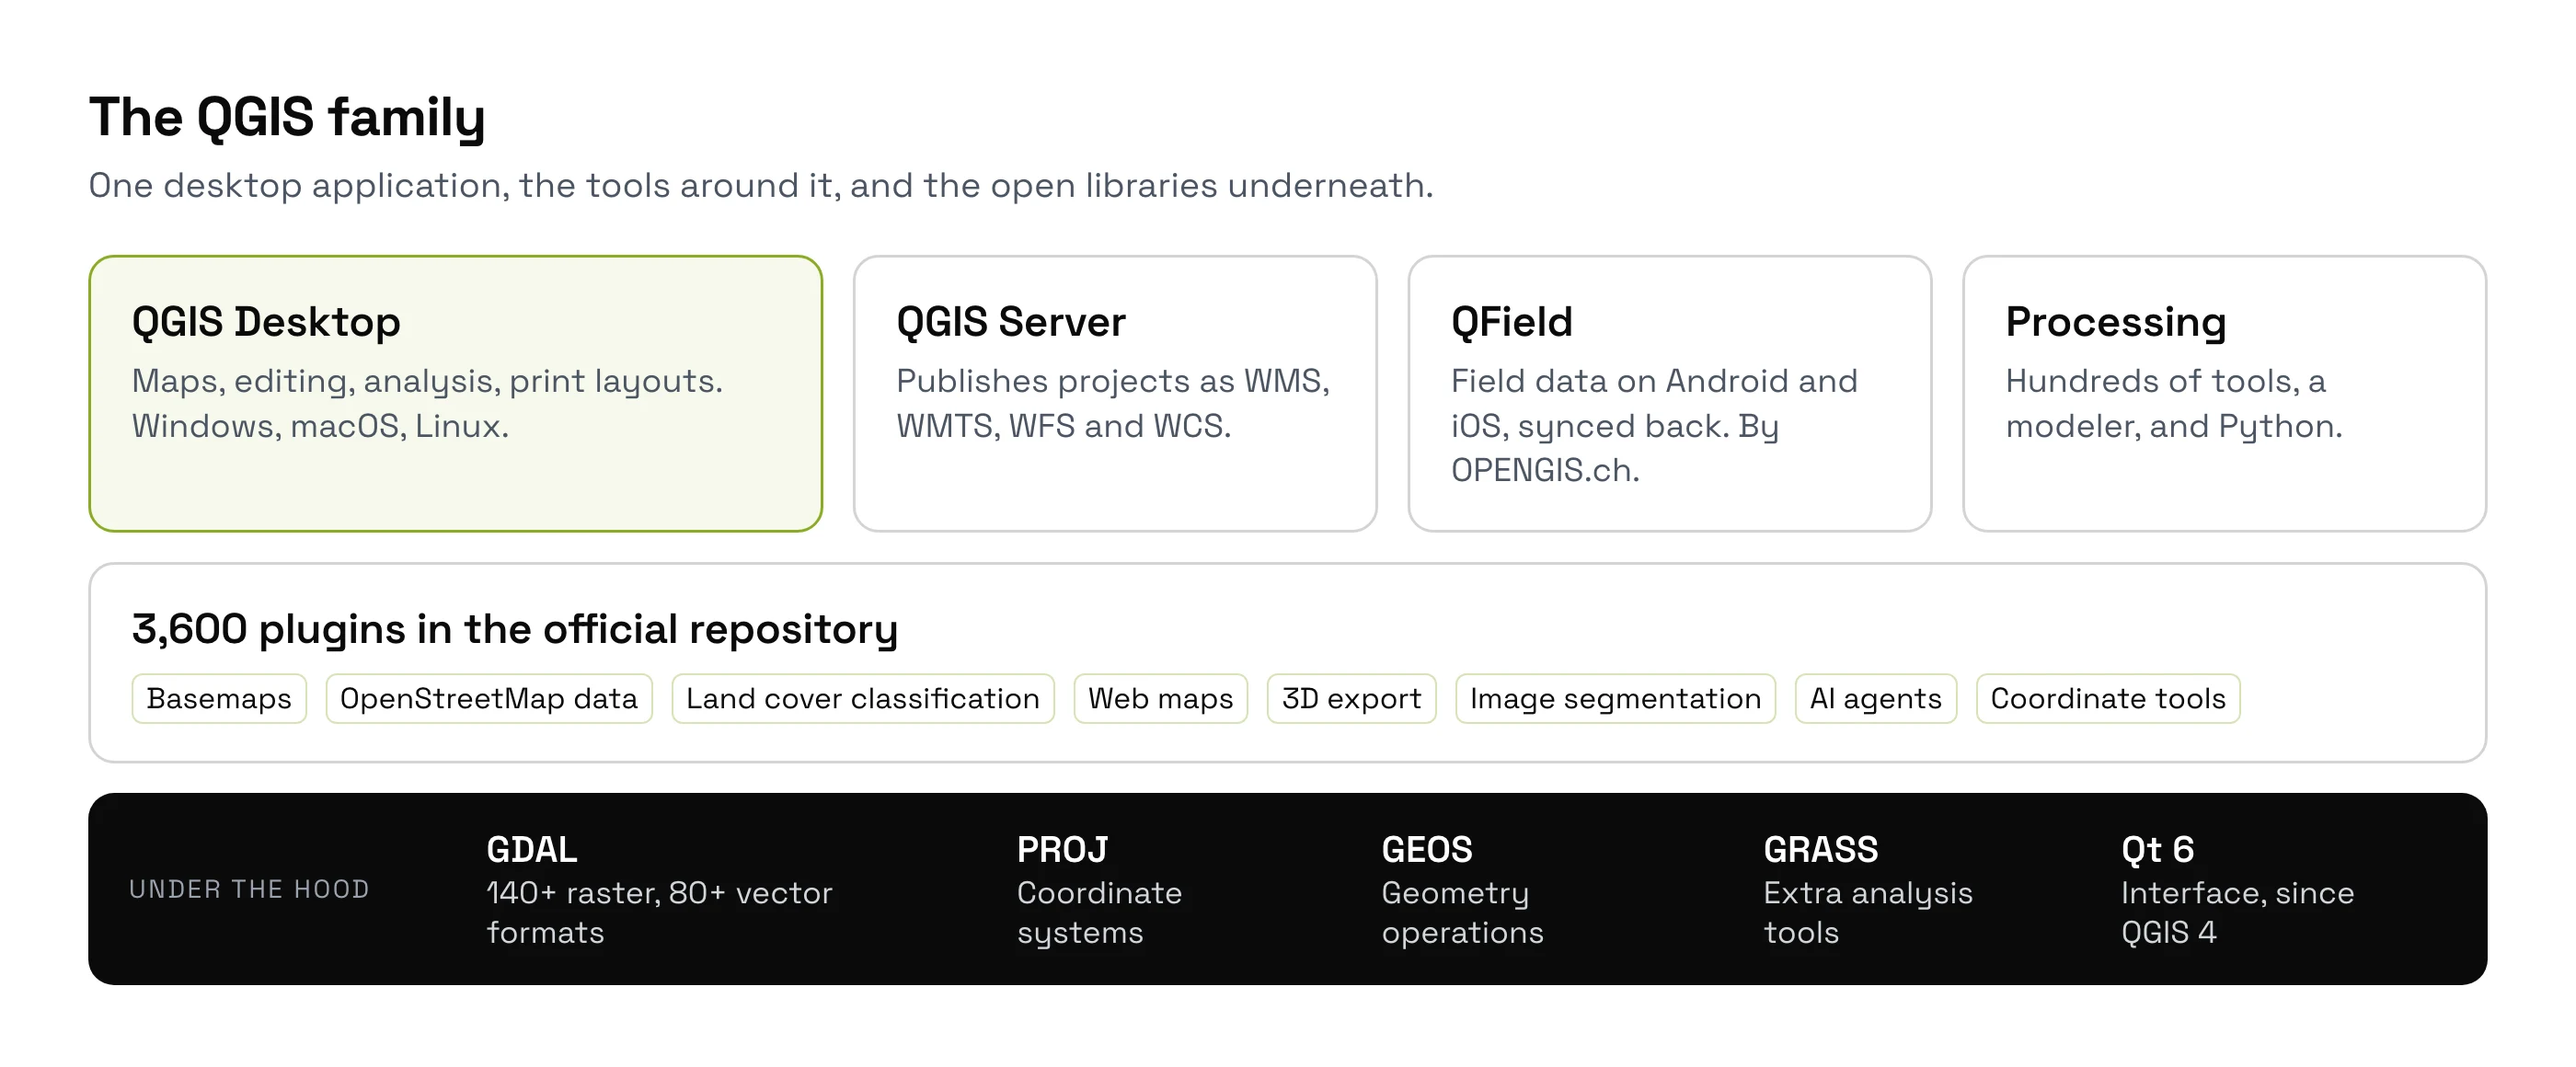
Task: Click 'Coordinate systems' description under PROJ
Action: (x=1099, y=912)
